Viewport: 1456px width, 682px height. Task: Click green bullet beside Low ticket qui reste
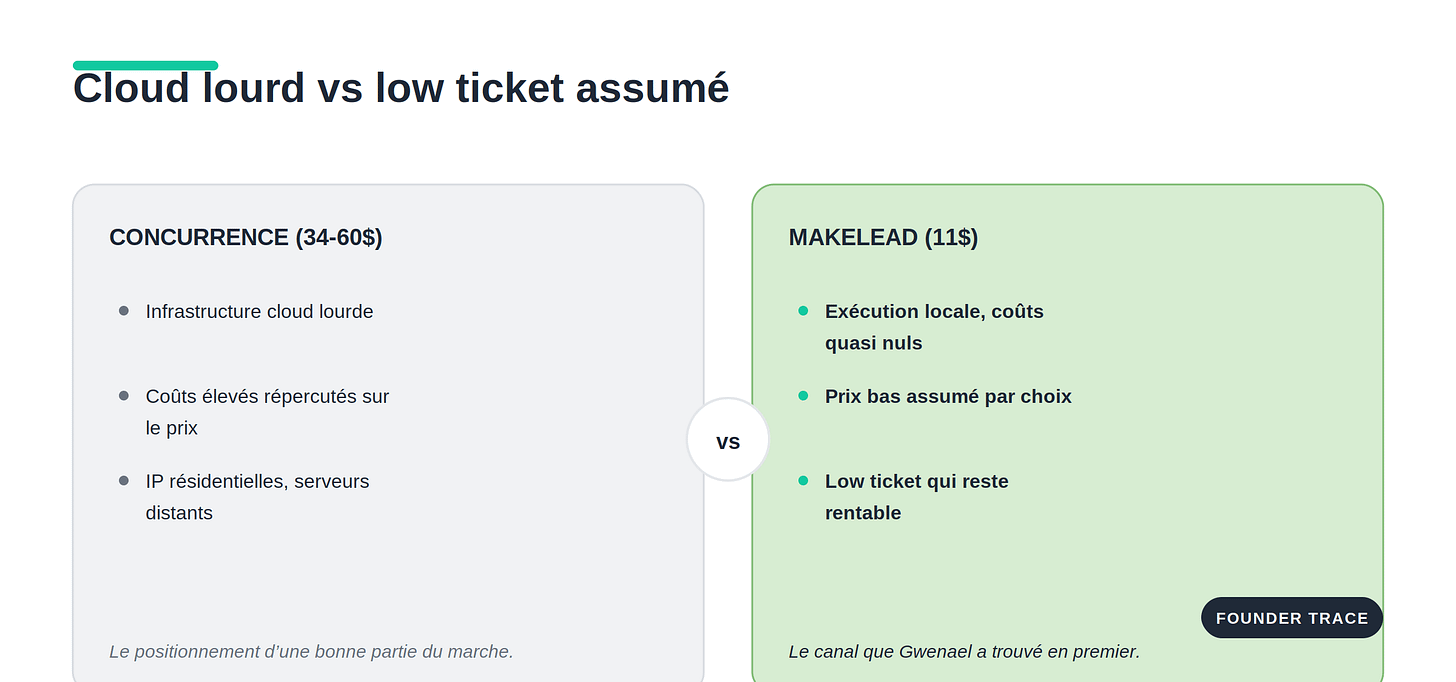click(x=803, y=481)
